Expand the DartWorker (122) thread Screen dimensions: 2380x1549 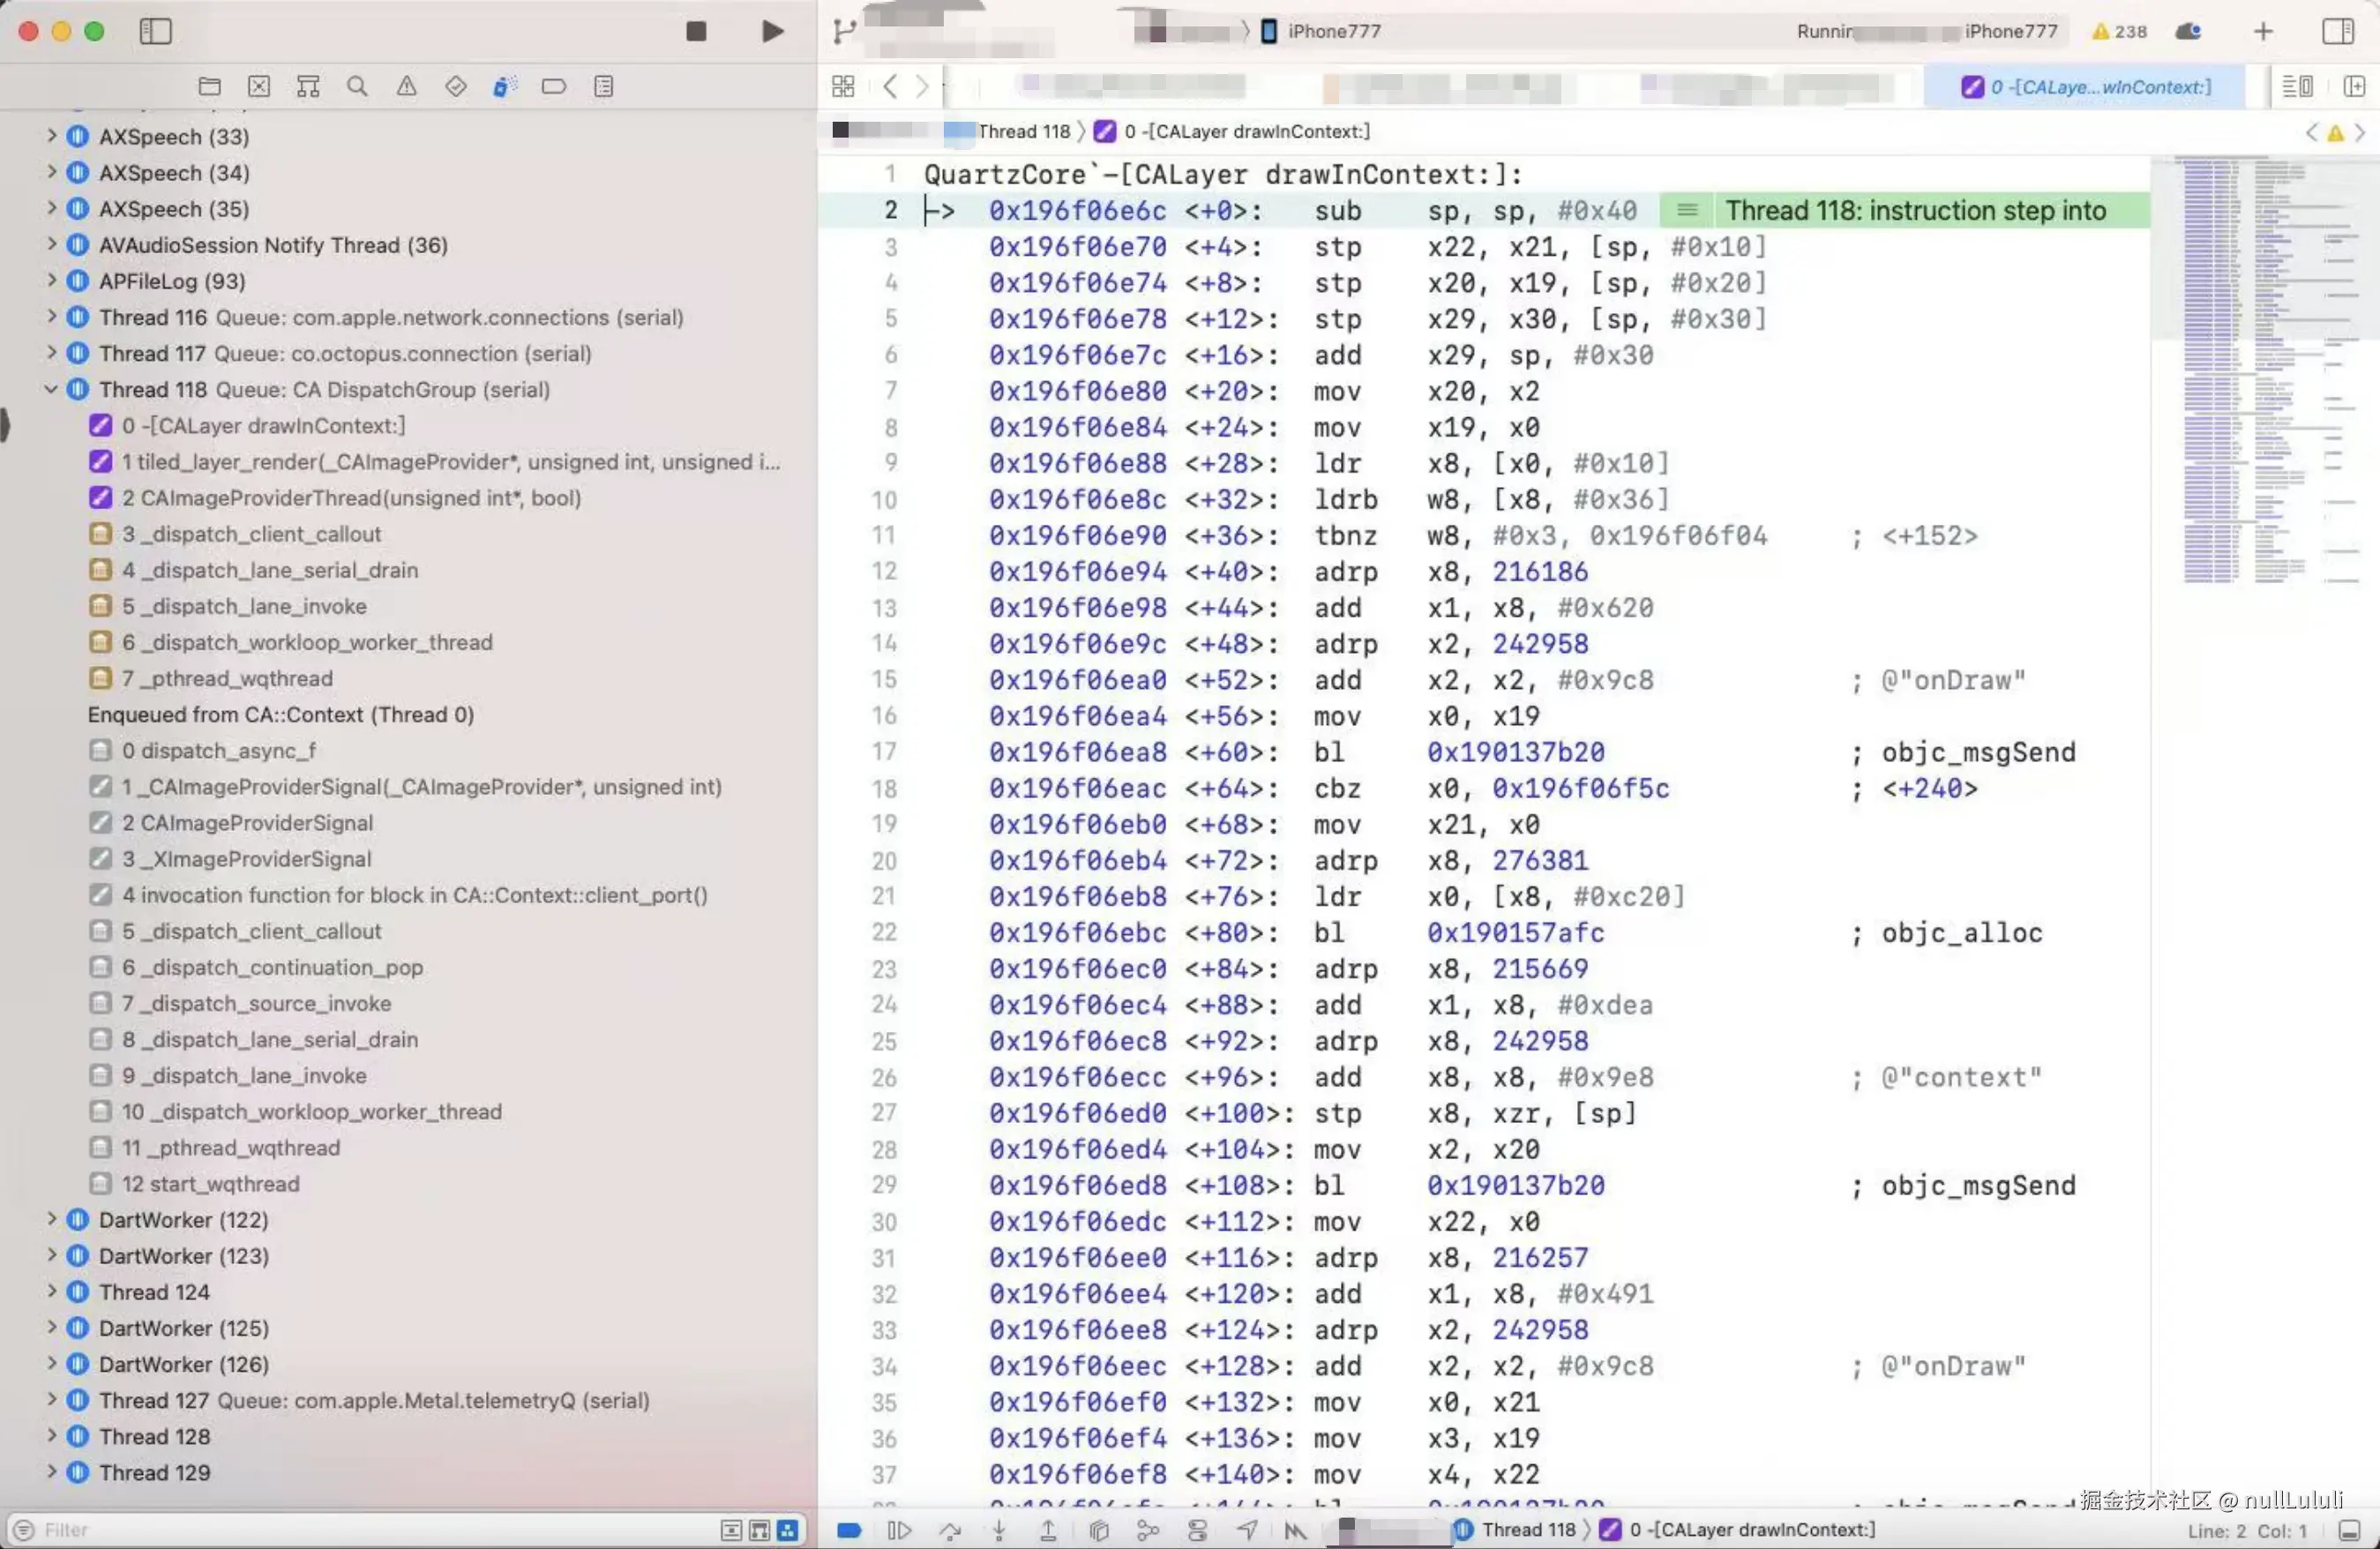click(51, 1219)
